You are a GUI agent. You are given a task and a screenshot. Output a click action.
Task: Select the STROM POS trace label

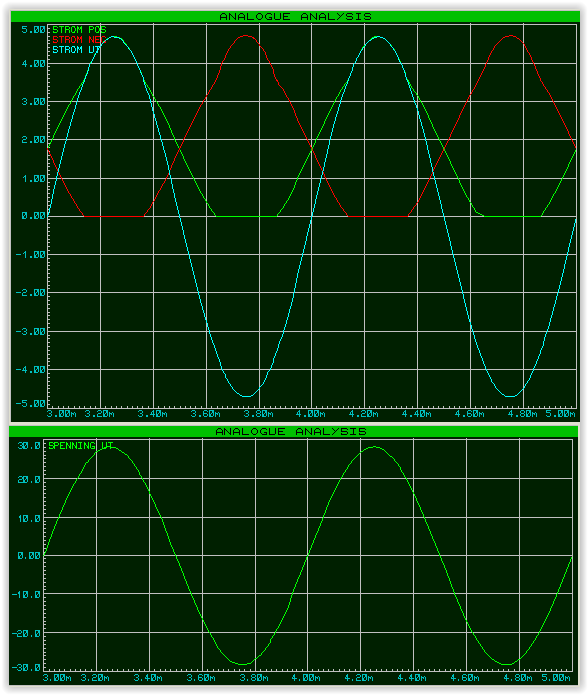pos(79,30)
